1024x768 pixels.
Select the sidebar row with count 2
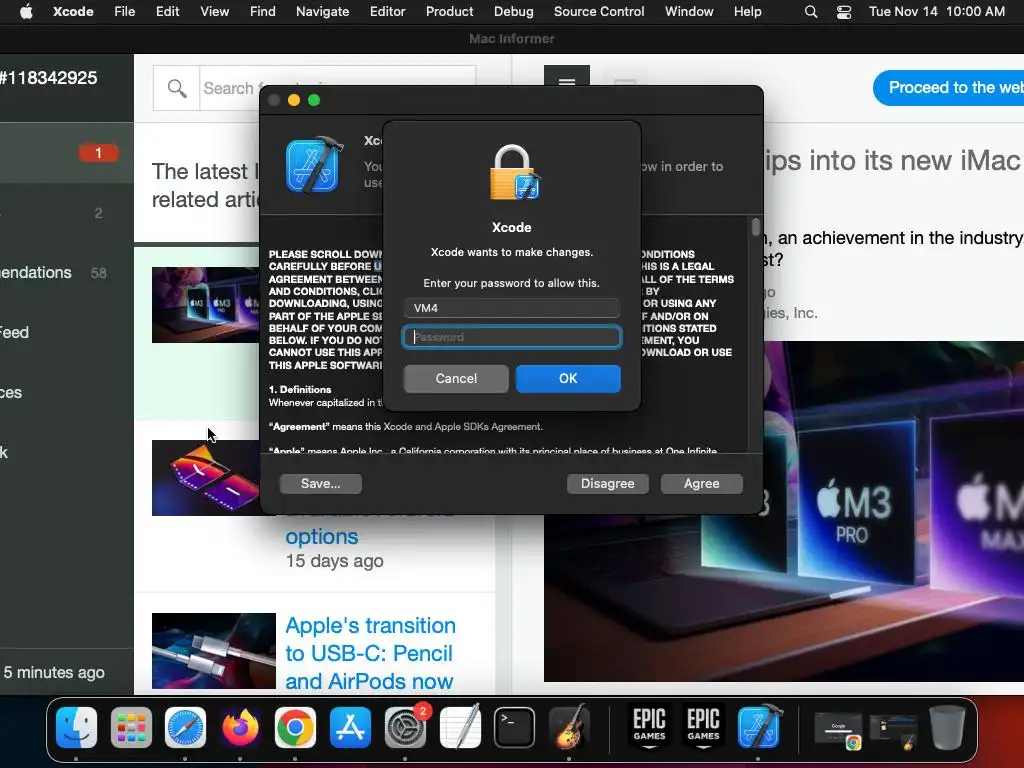coord(67,213)
